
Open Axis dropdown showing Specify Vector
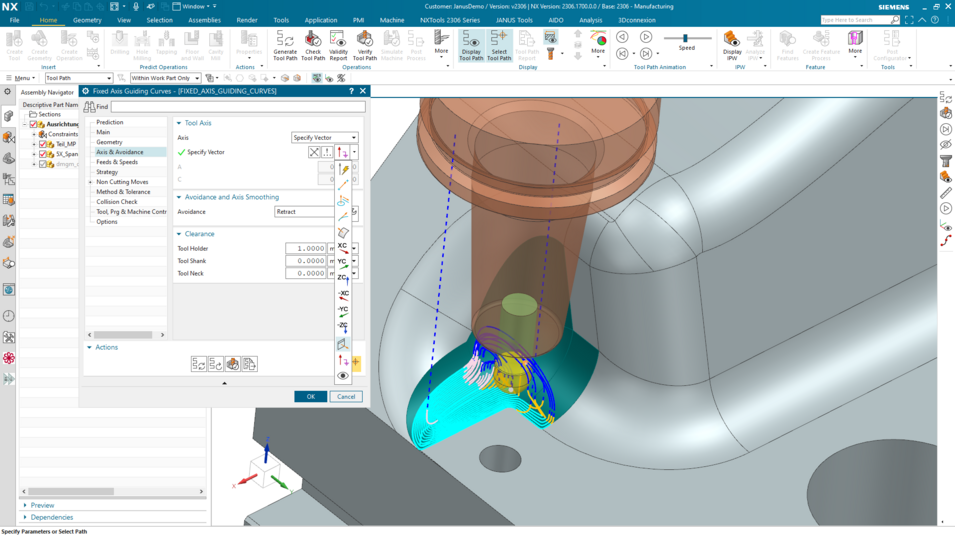324,138
